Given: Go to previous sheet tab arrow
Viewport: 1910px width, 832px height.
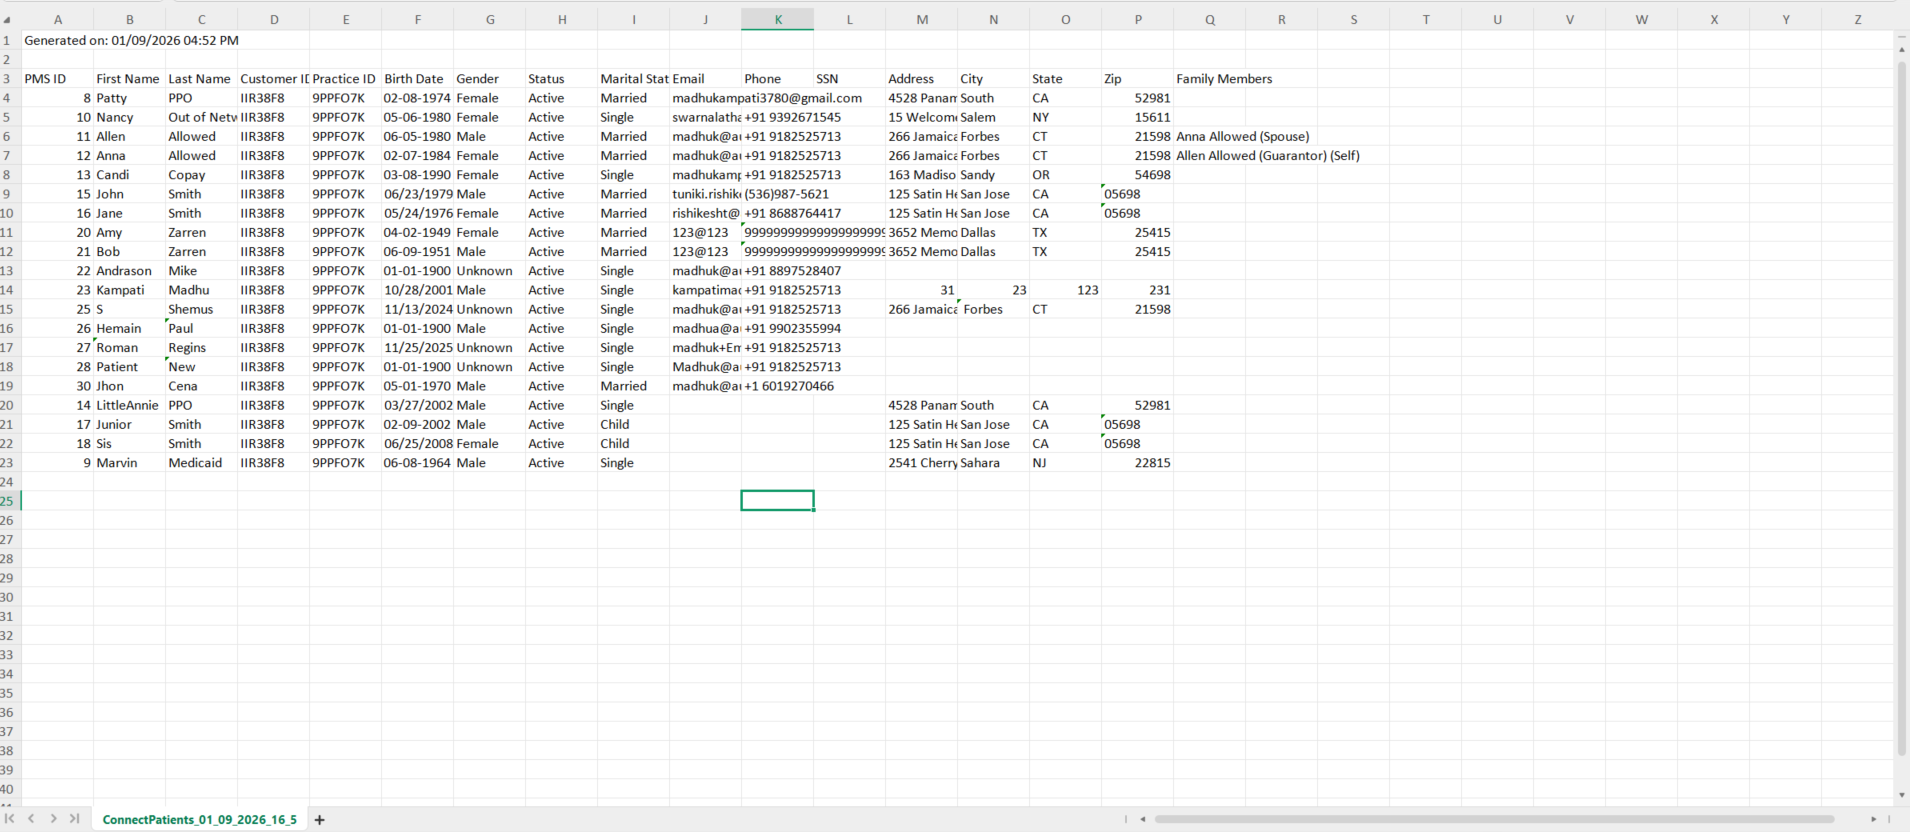Looking at the screenshot, I should tap(32, 819).
